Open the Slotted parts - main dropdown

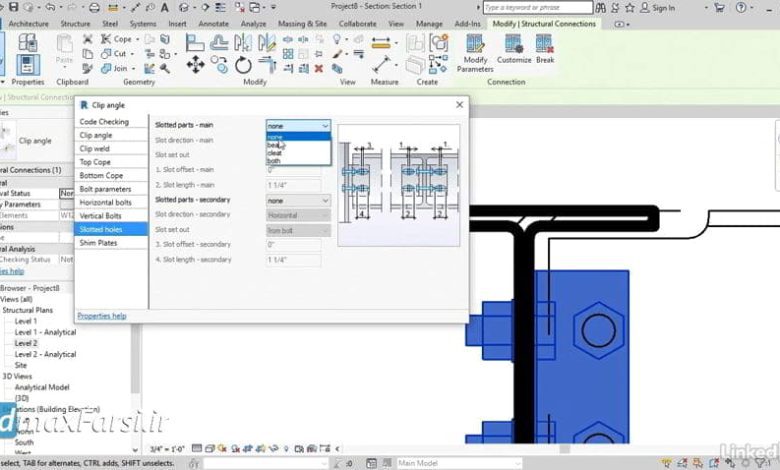298,126
